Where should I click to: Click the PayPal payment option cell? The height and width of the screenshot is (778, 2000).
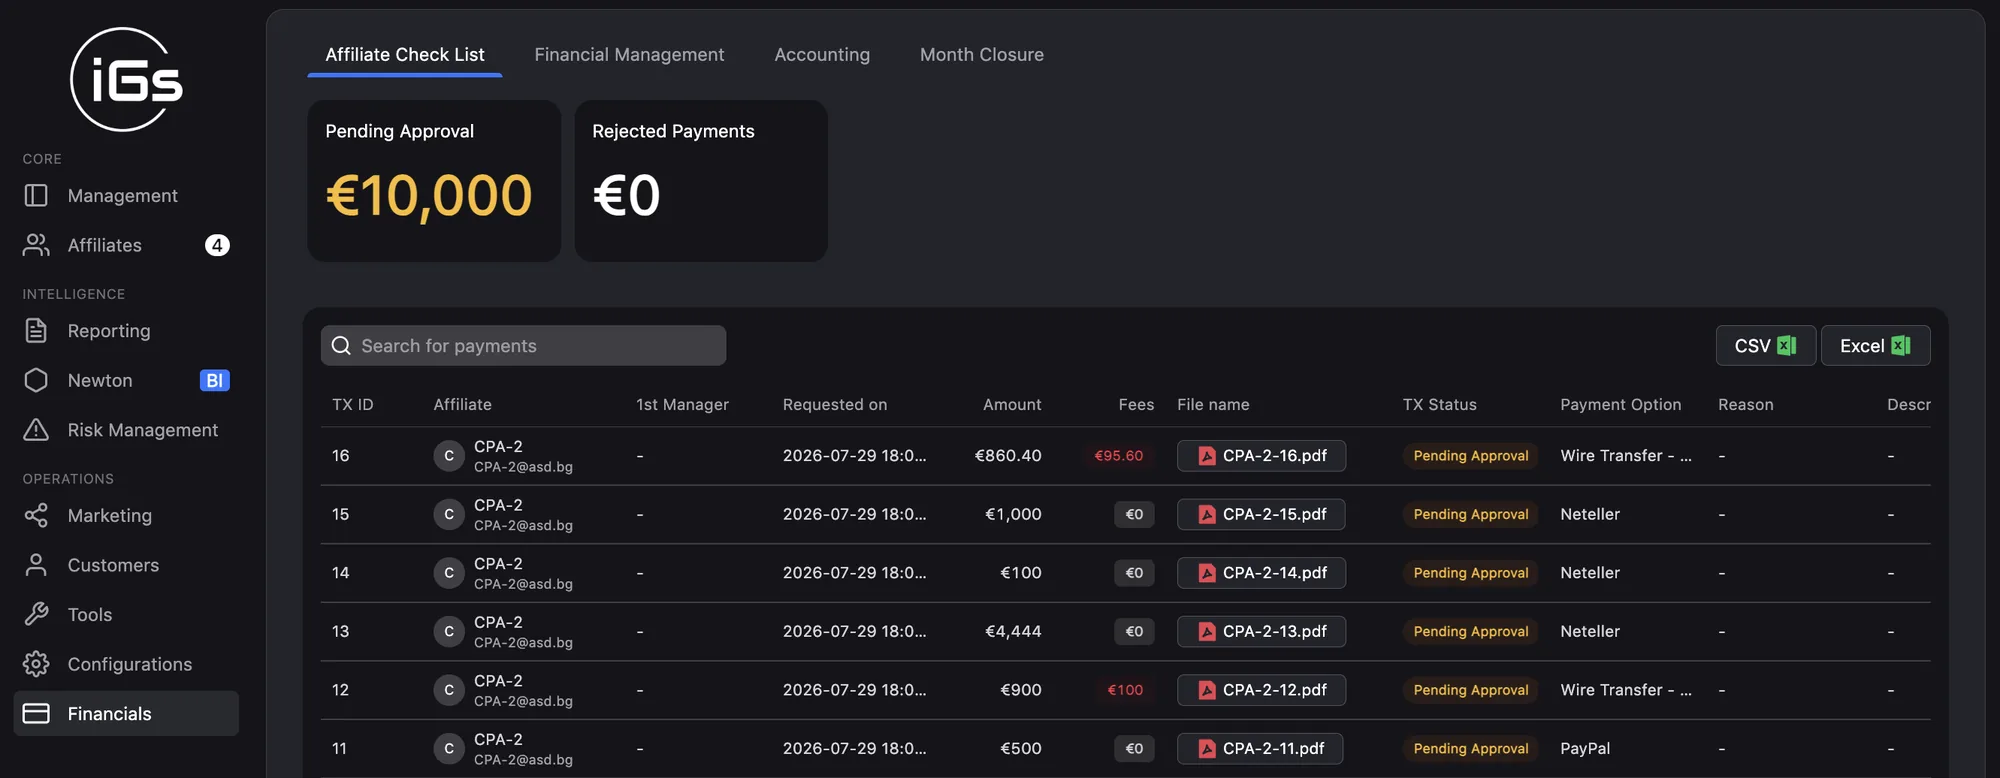1585,748
